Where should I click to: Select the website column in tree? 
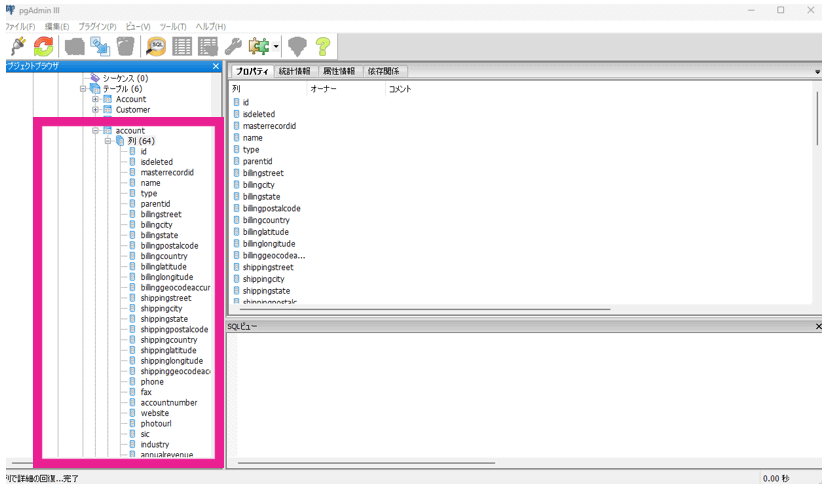(x=155, y=414)
